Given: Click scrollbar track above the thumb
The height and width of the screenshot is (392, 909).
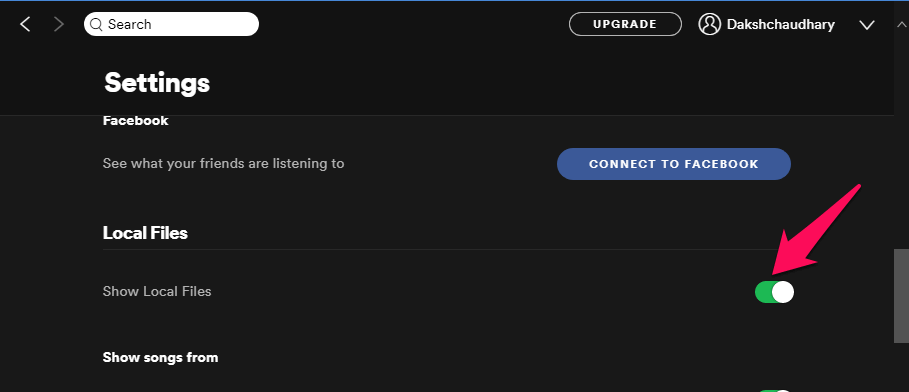Looking at the screenshot, I should click(901, 139).
